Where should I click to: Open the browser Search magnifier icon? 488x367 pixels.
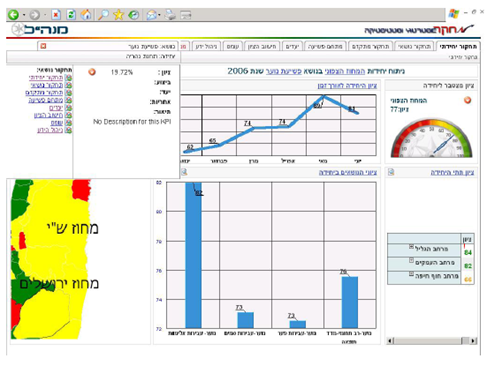104,15
